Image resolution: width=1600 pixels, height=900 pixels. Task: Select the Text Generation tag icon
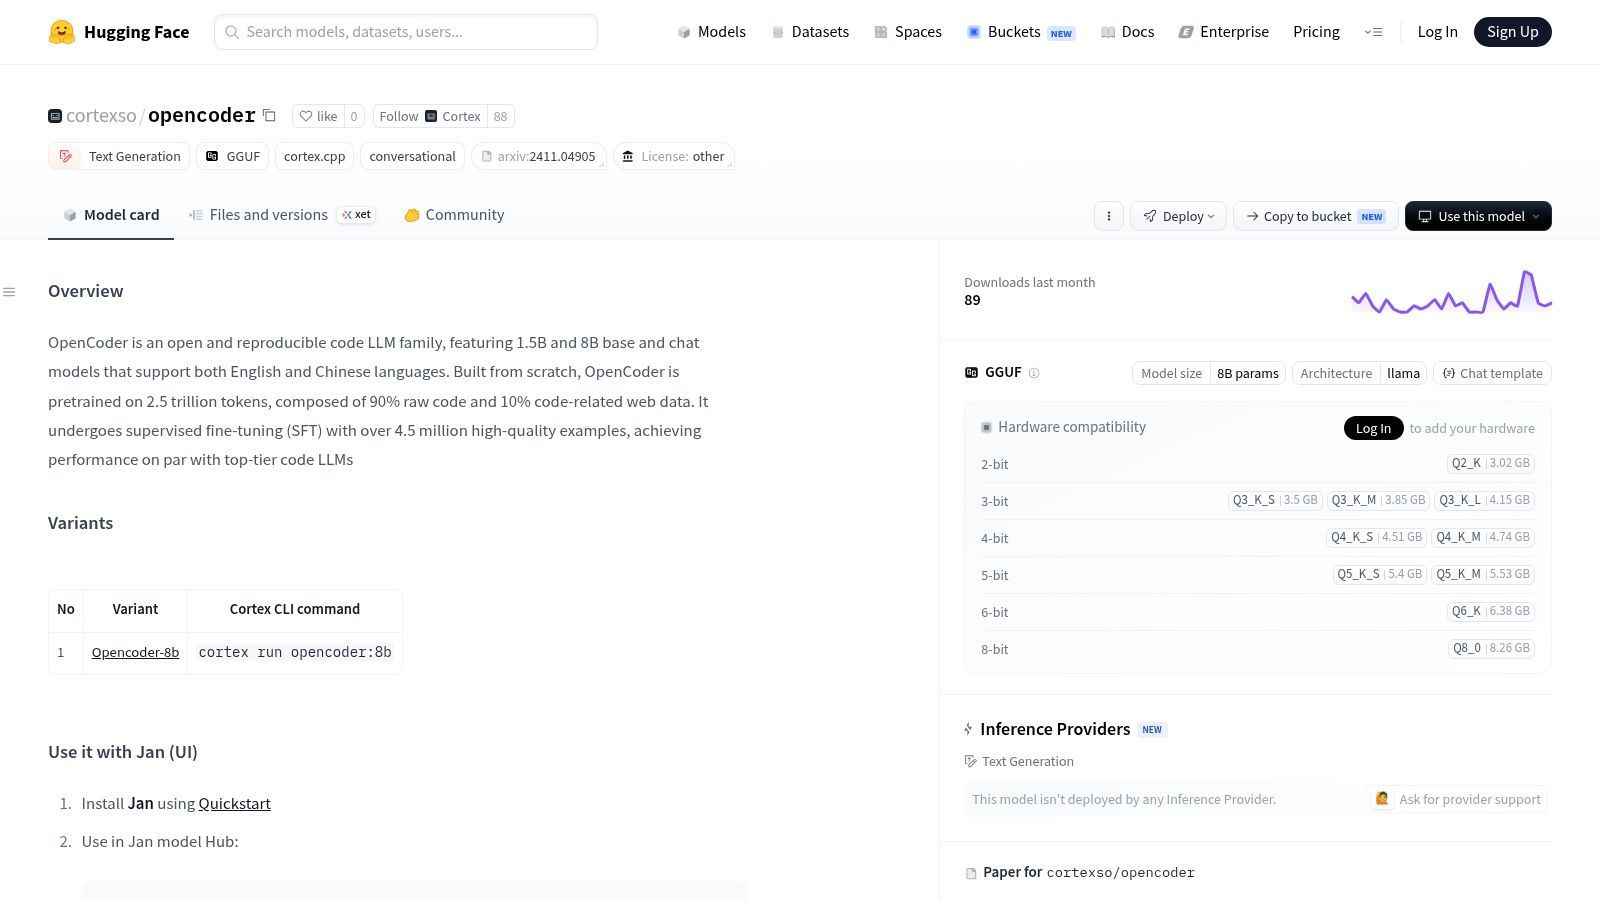coord(66,156)
